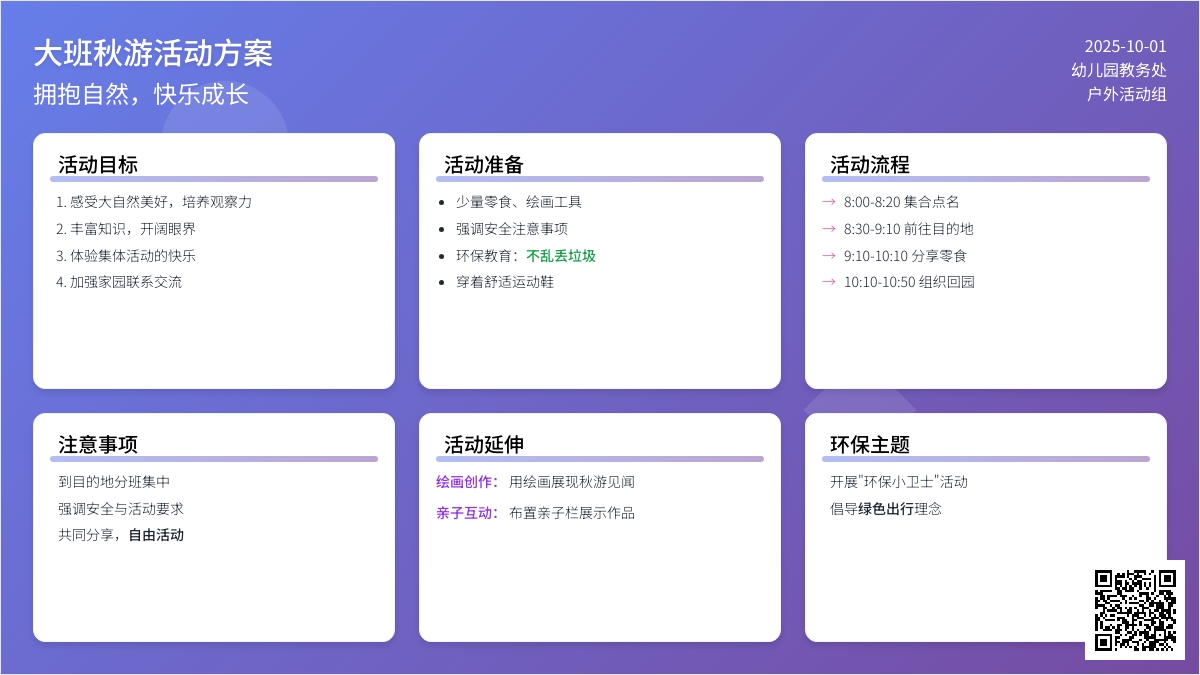
Task: Click the QR code in the bottom-right corner
Action: point(1135,610)
